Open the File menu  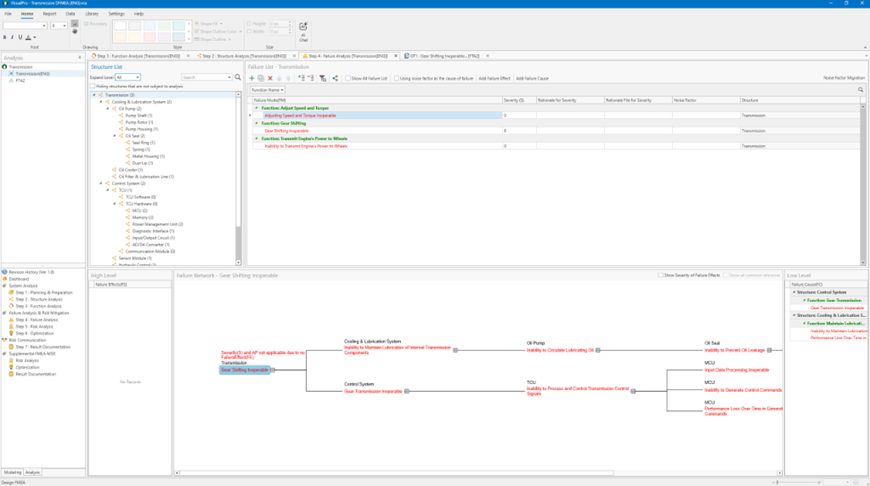(x=8, y=14)
